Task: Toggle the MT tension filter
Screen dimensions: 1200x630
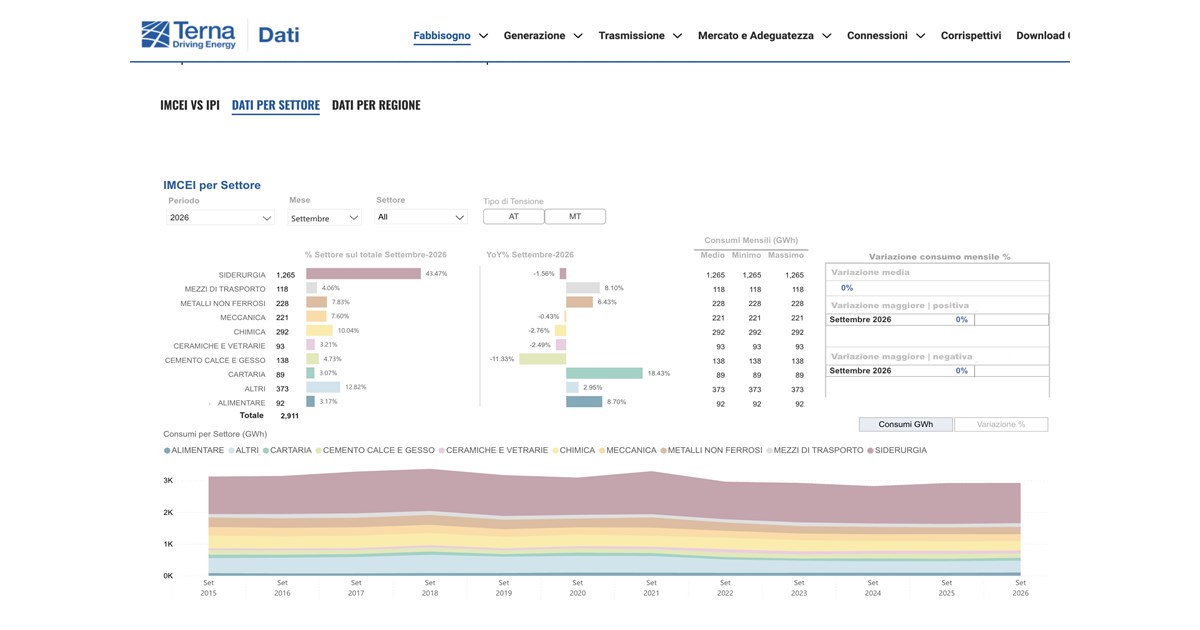Action: coord(575,216)
